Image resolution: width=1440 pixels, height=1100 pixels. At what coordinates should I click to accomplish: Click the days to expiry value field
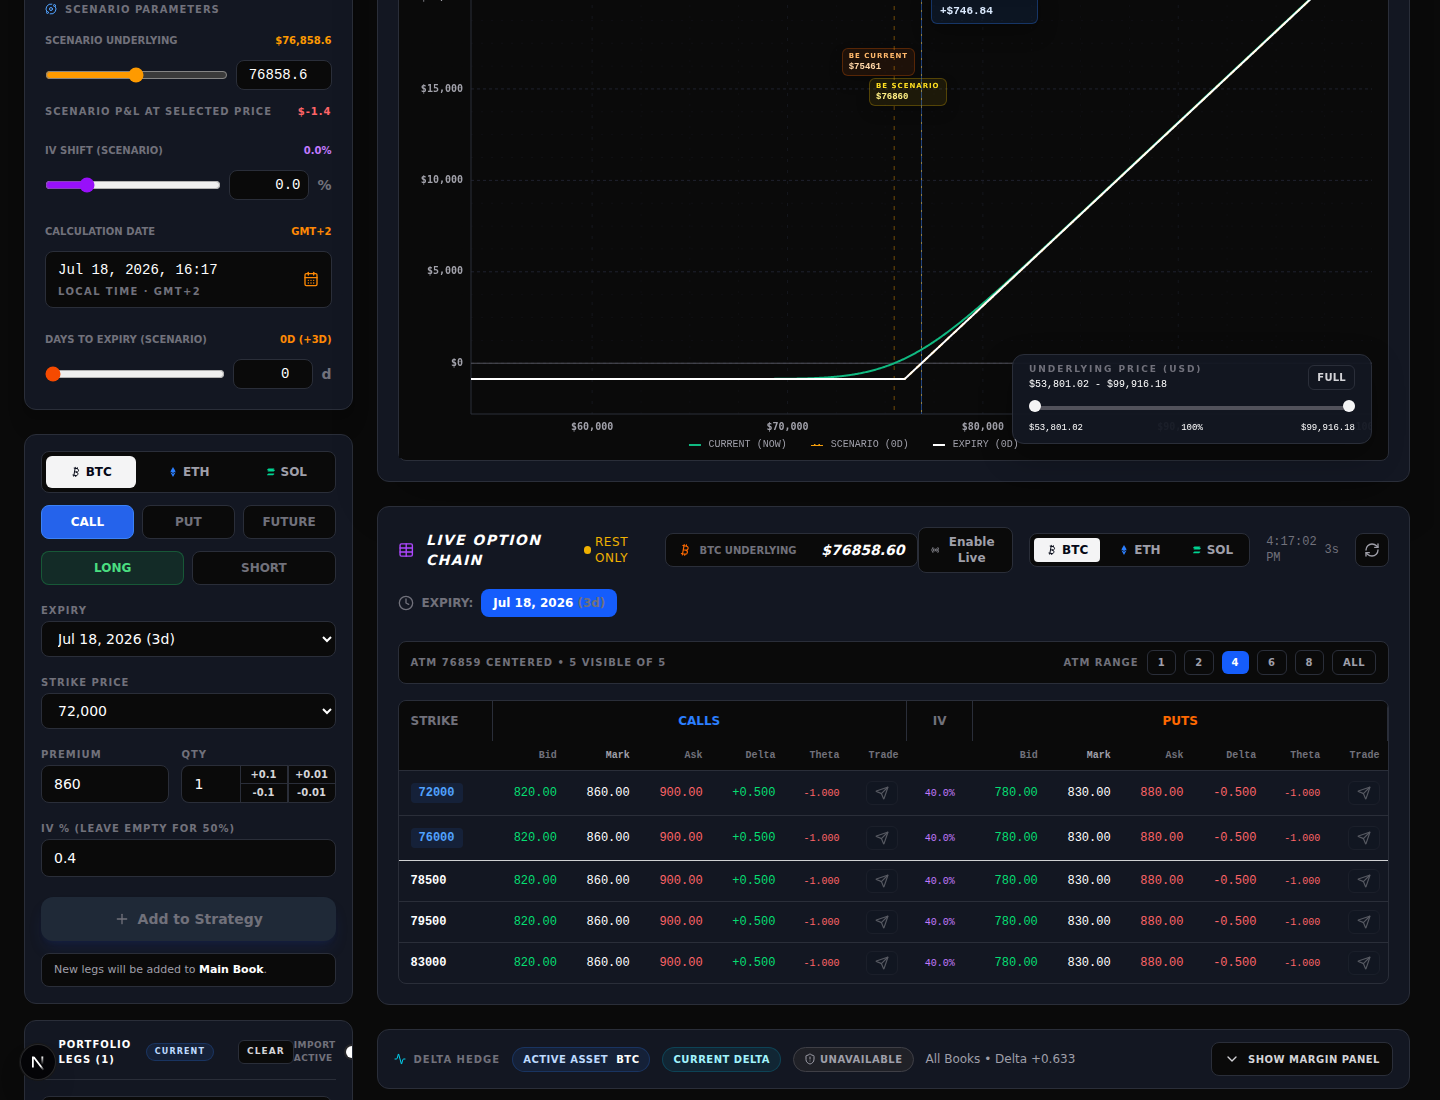tap(273, 374)
